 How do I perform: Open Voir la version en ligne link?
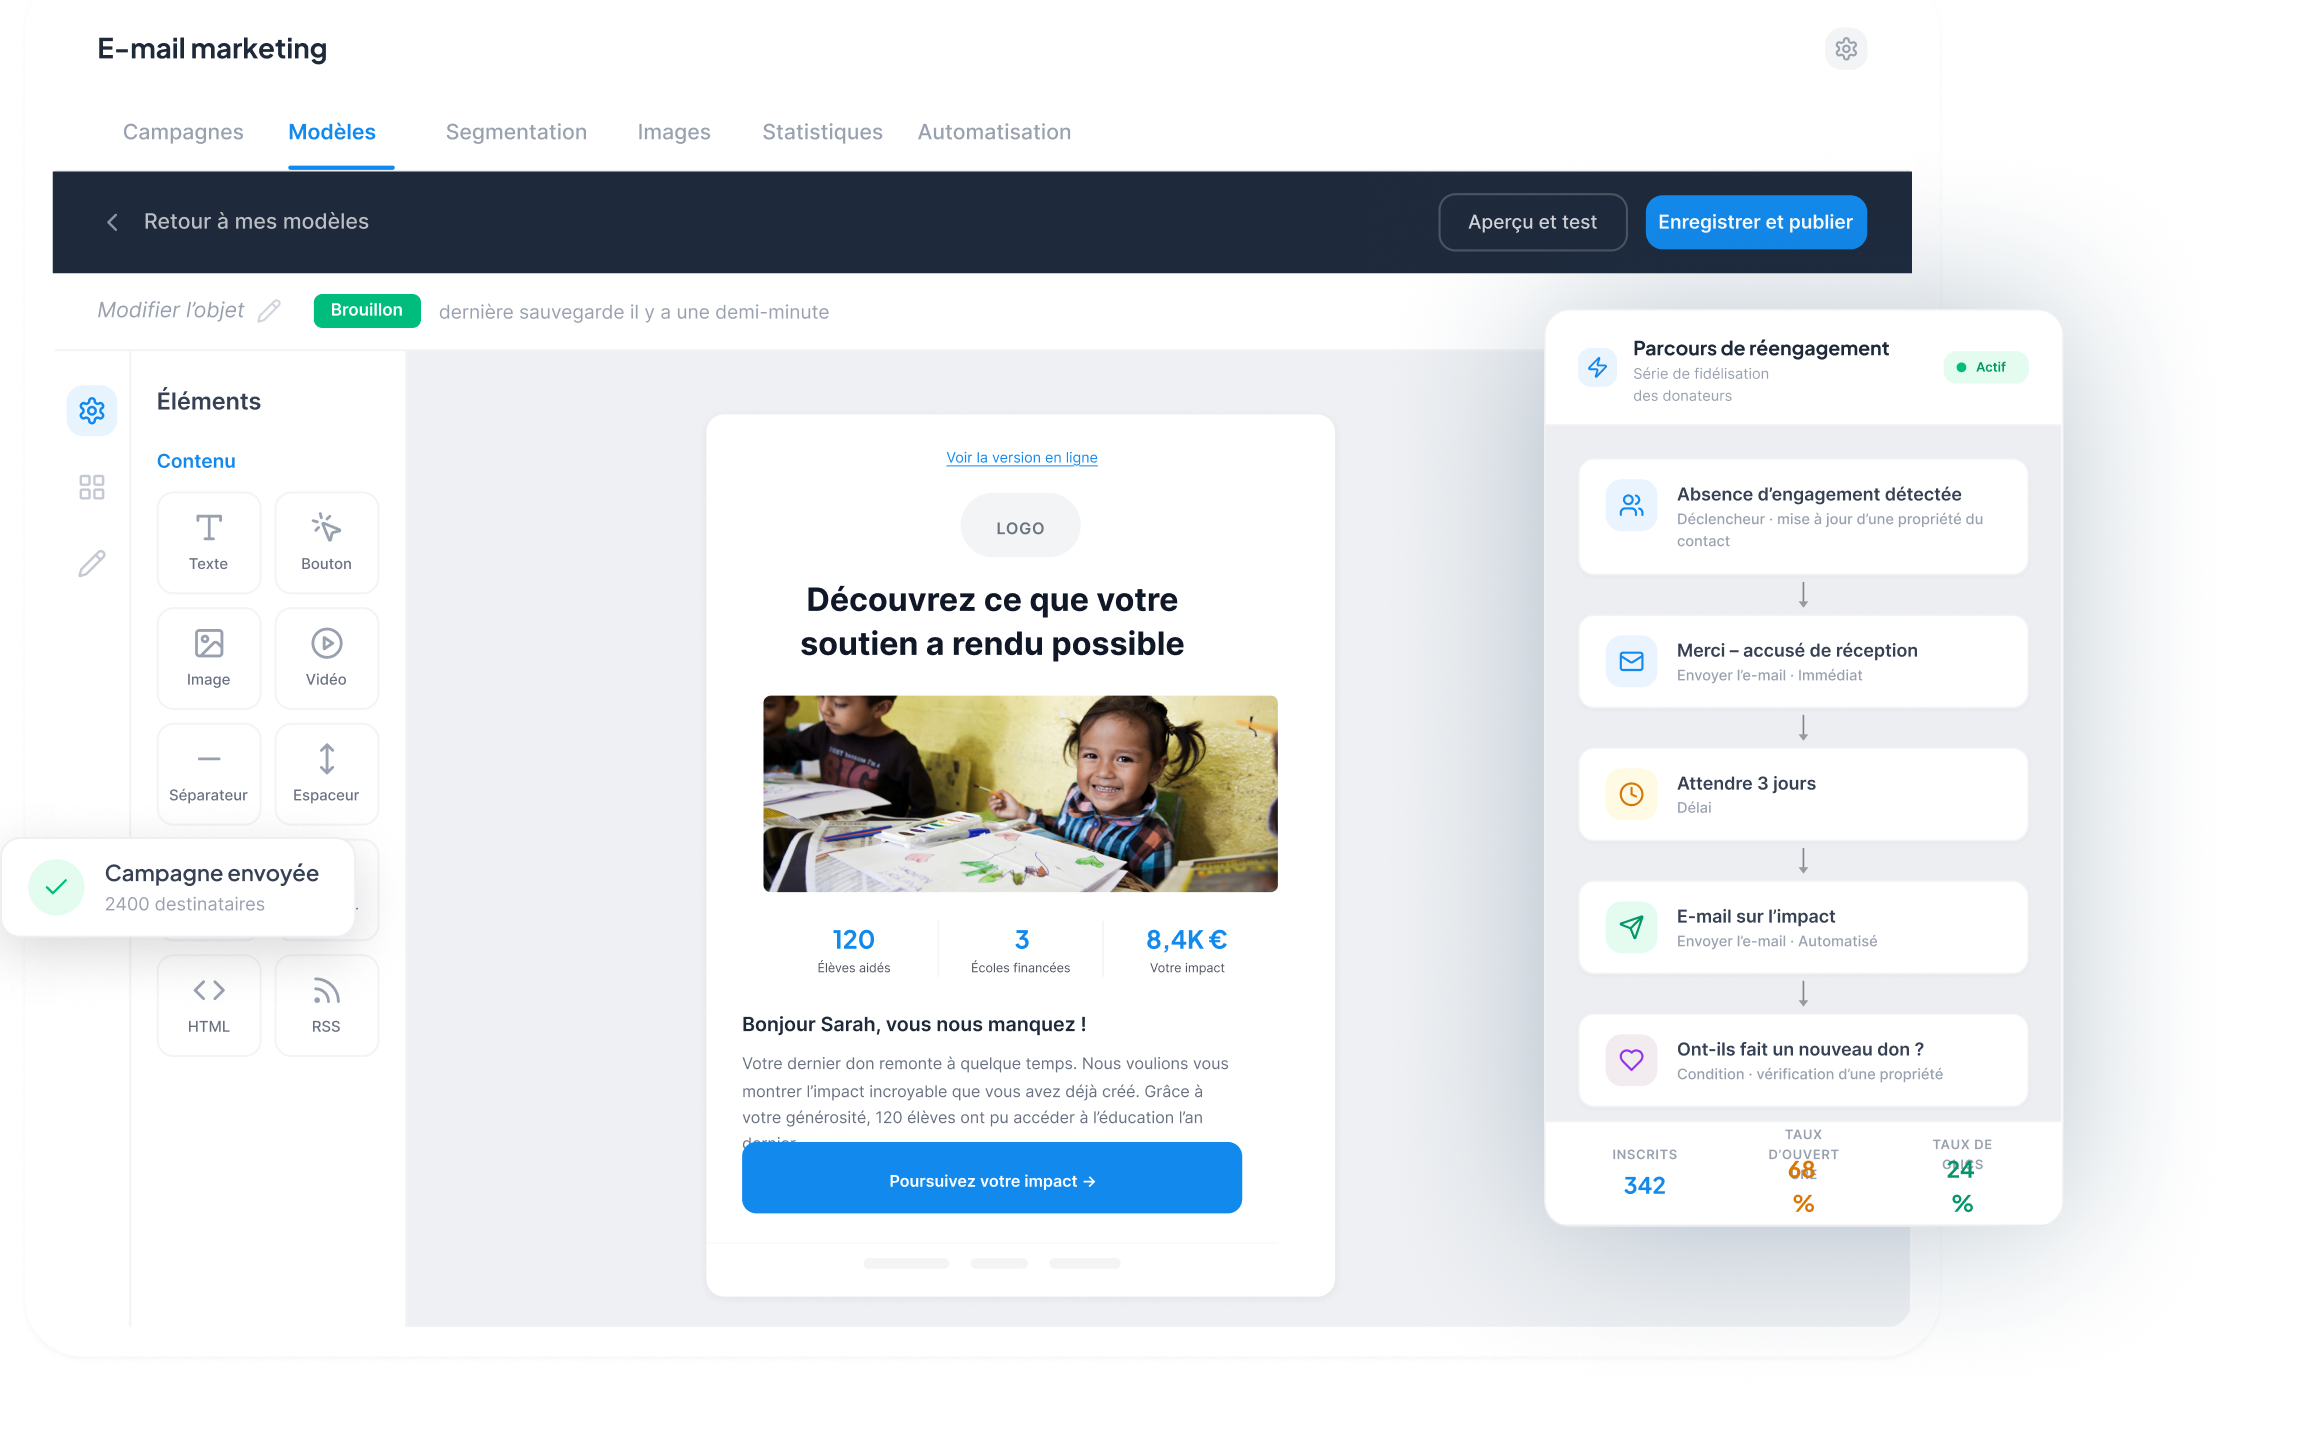click(1021, 457)
